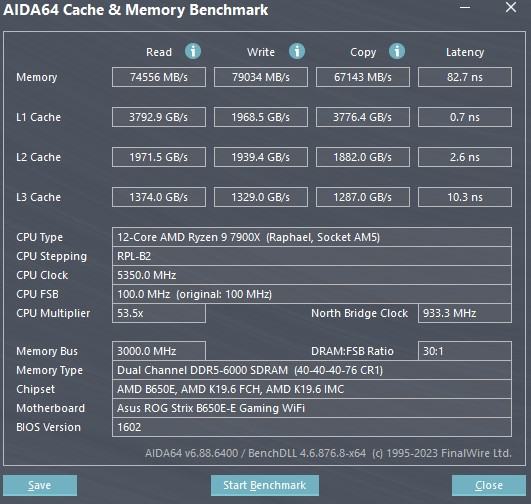
Task: Open the Copy column info icon
Action: (397, 51)
